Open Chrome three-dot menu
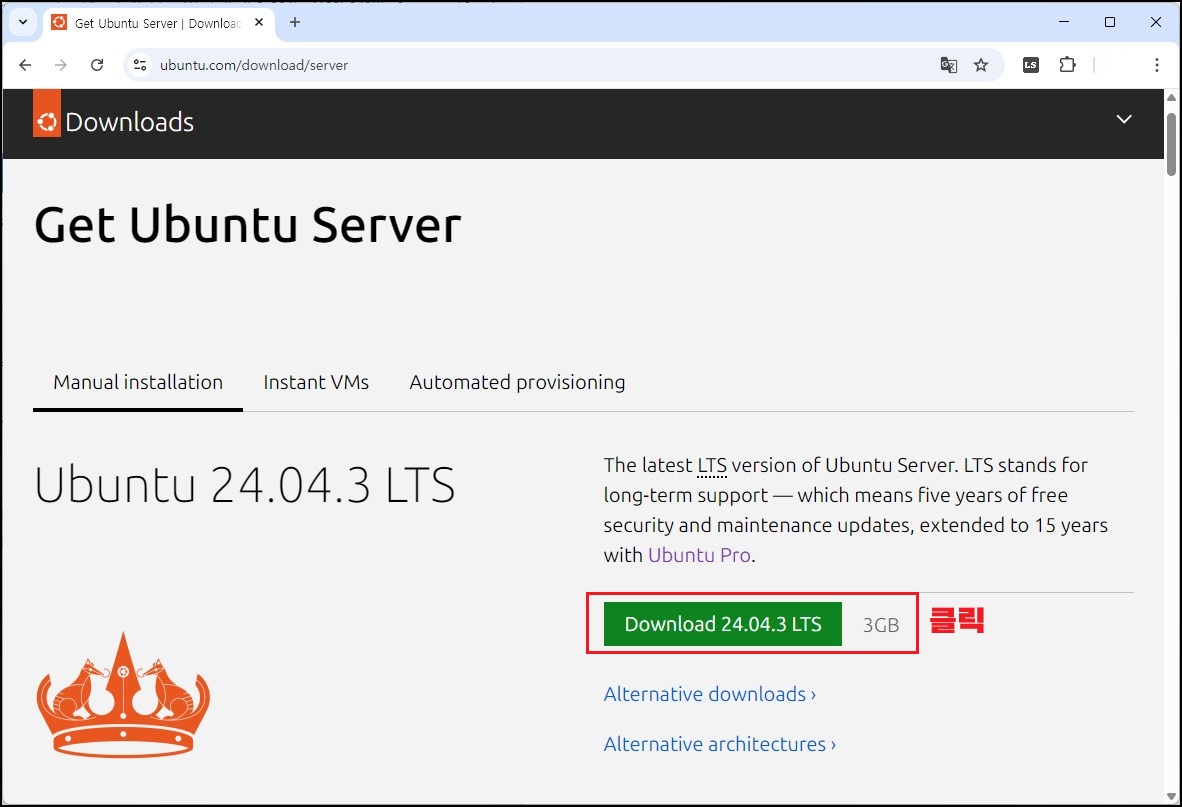Image resolution: width=1182 pixels, height=807 pixels. coord(1156,65)
